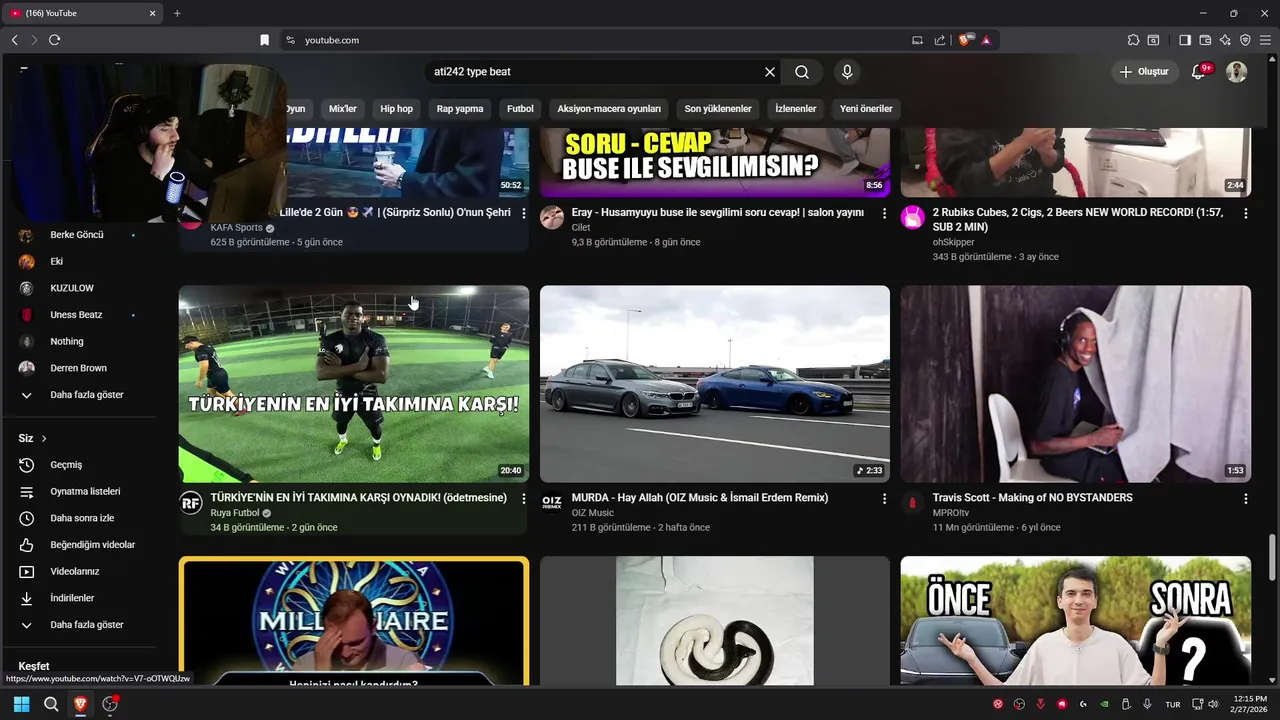
Task: Open options for MURDA Hay Allah video
Action: pyautogui.click(x=884, y=498)
